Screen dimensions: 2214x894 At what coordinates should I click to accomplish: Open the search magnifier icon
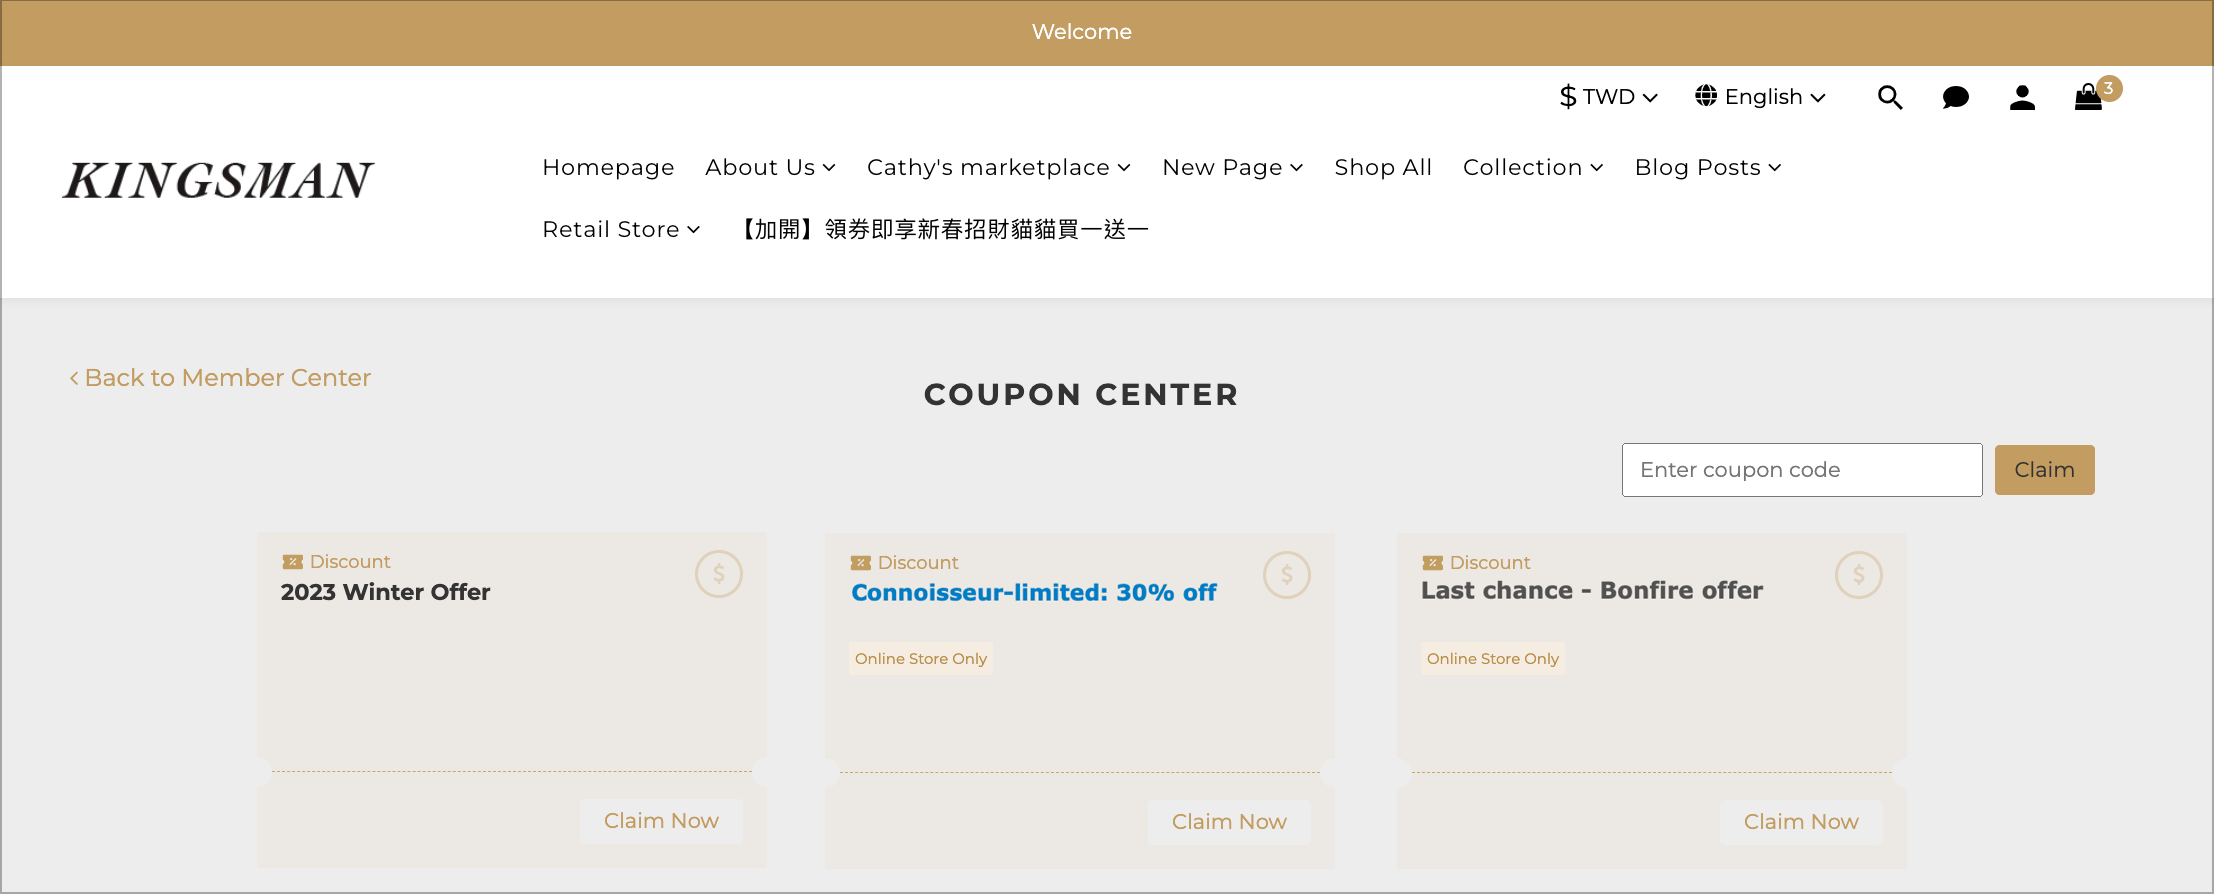coord(1889,97)
